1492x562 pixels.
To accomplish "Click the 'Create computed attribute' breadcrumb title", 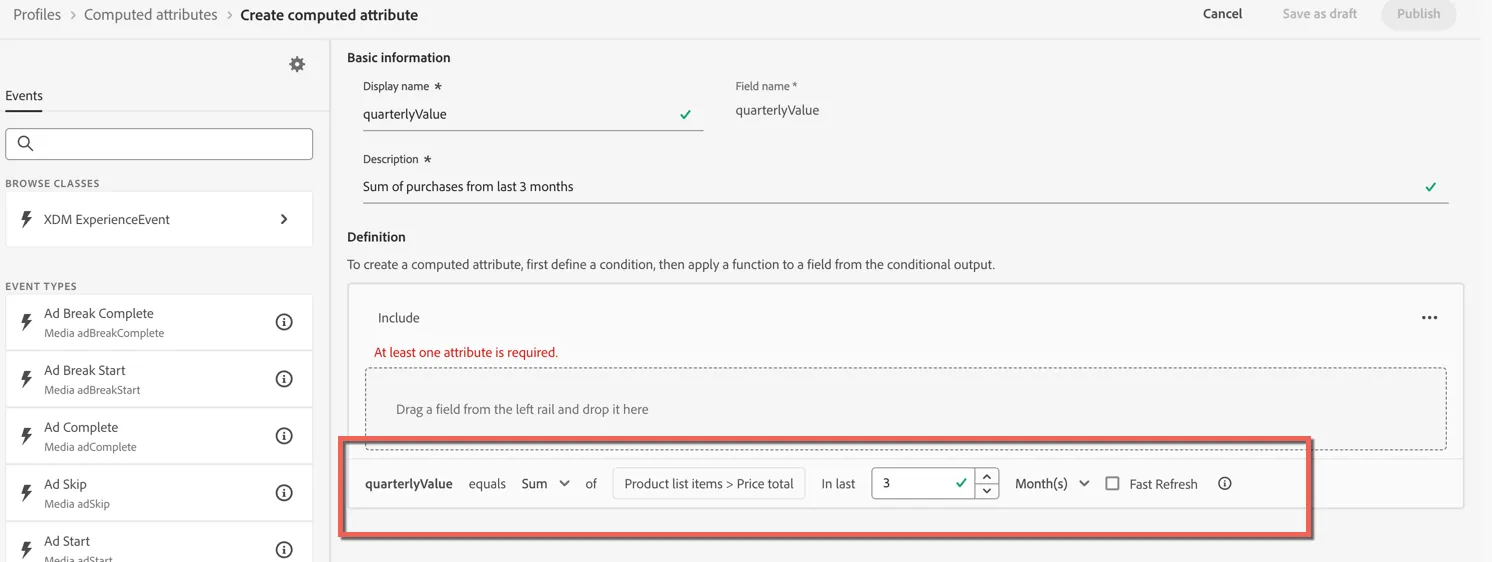I will coord(329,15).
